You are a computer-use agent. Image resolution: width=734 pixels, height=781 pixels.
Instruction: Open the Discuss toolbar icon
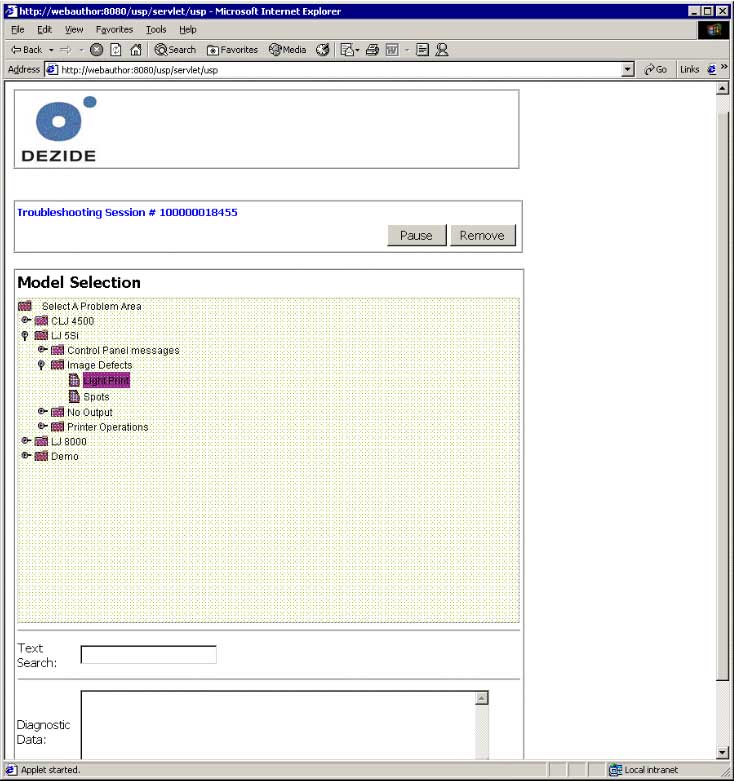[422, 50]
